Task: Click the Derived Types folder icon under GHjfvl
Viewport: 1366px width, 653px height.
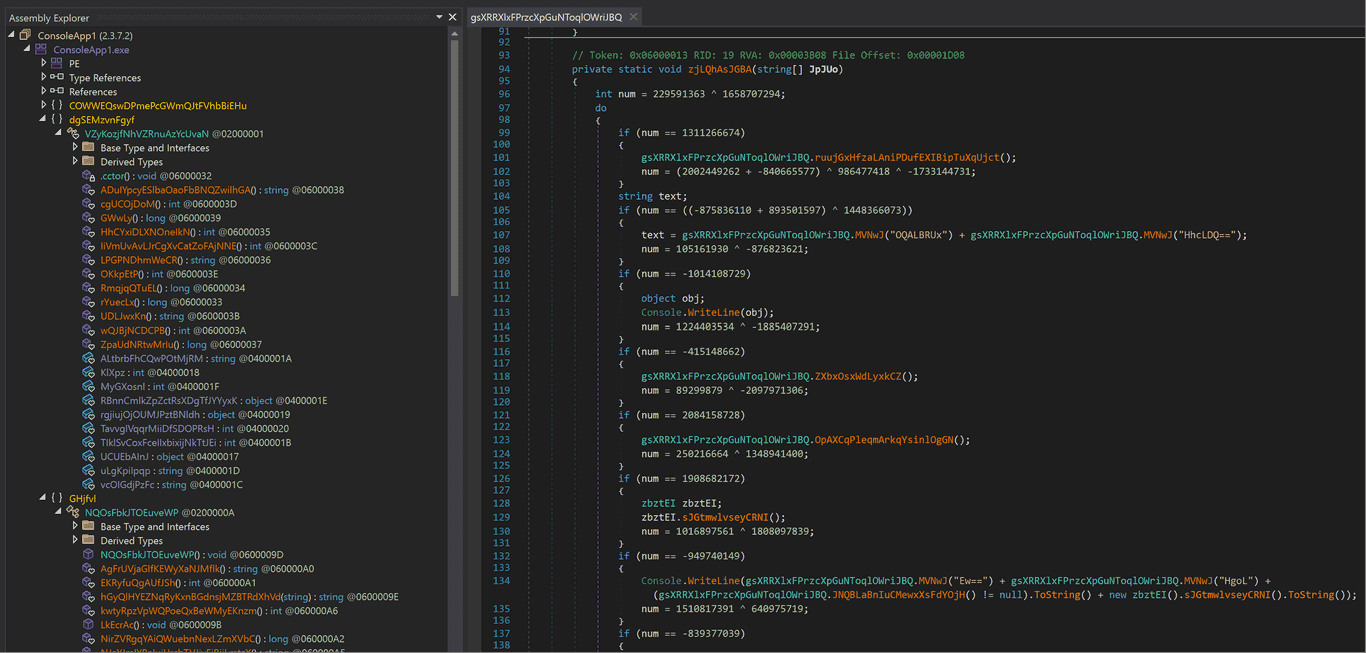Action: pyautogui.click(x=89, y=540)
